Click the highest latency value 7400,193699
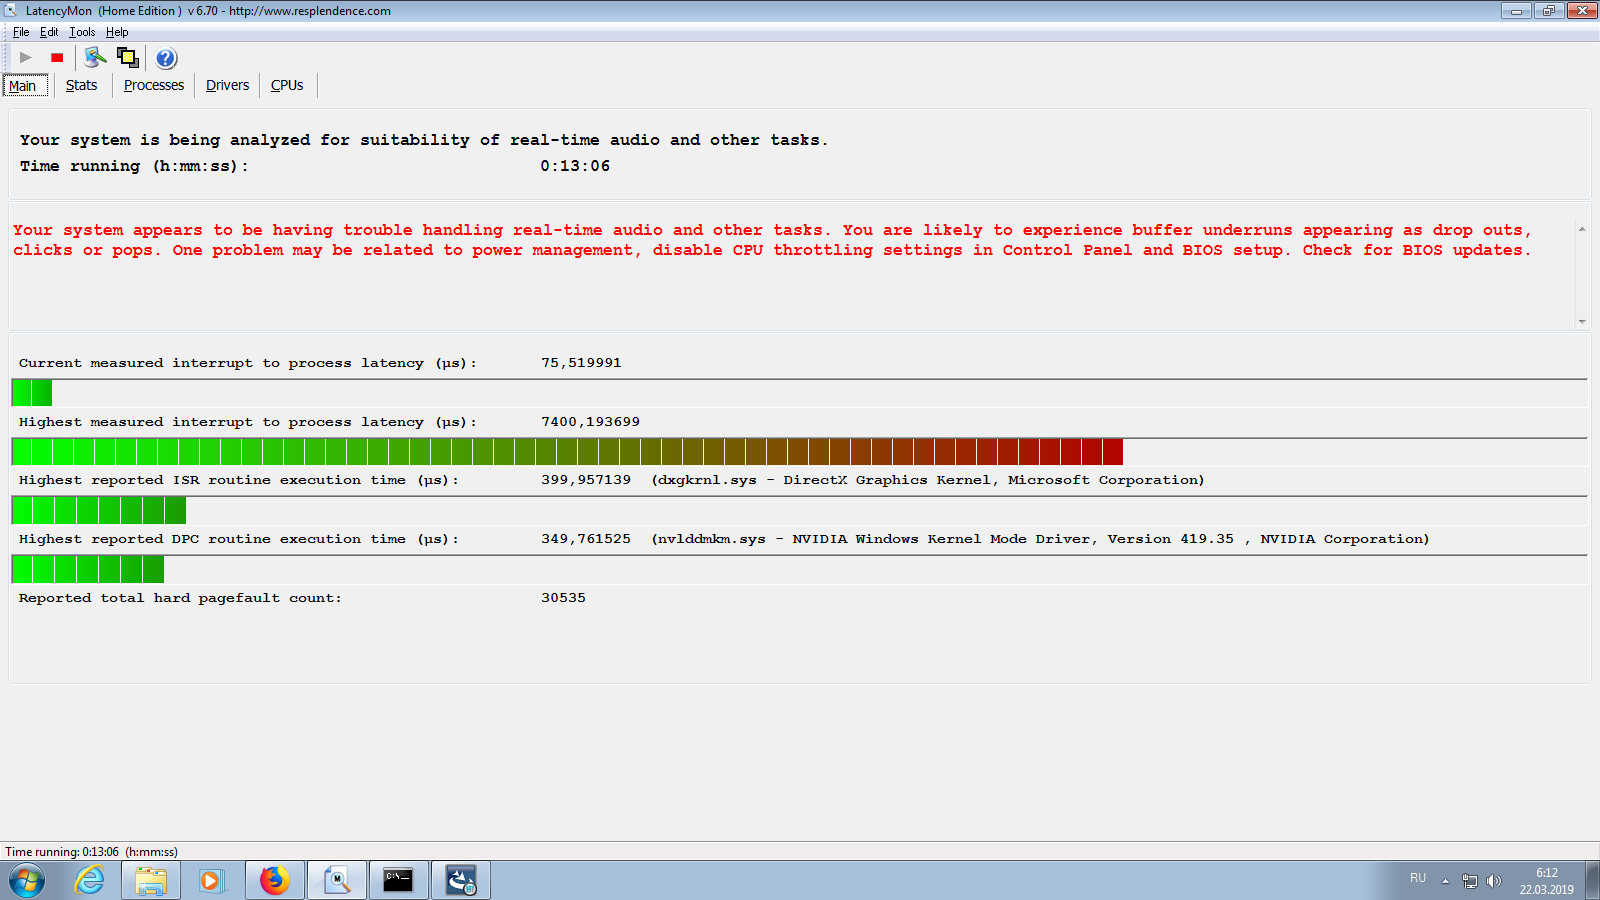 590,422
